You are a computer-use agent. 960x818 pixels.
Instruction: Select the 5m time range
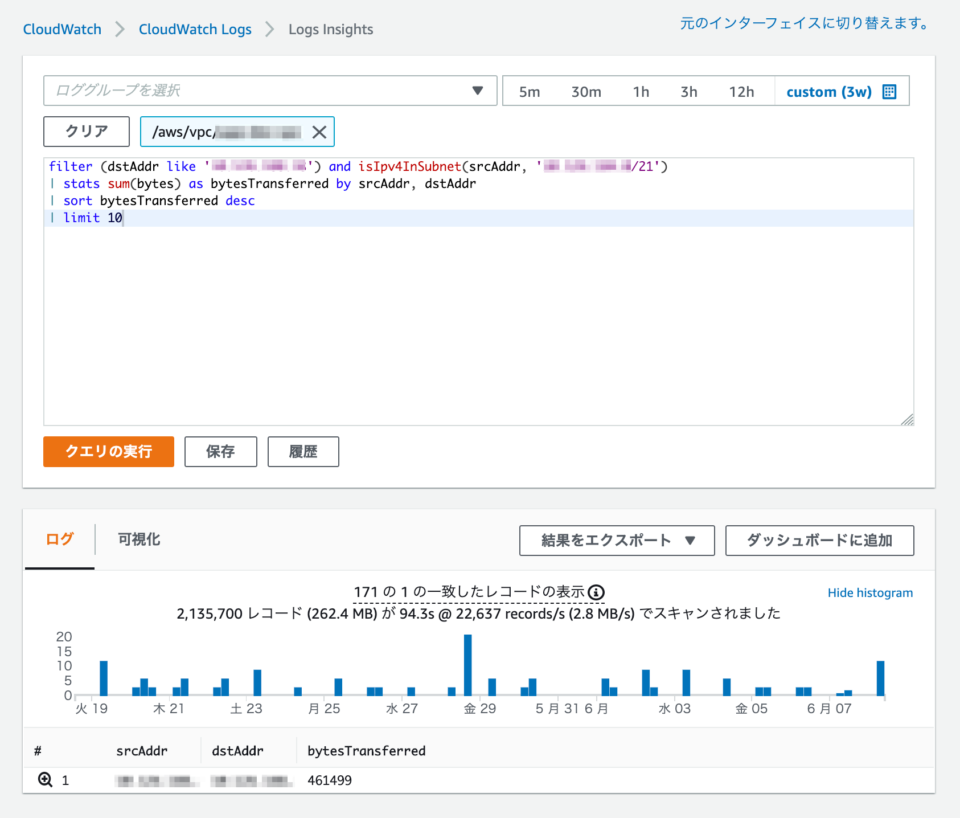[x=529, y=92]
